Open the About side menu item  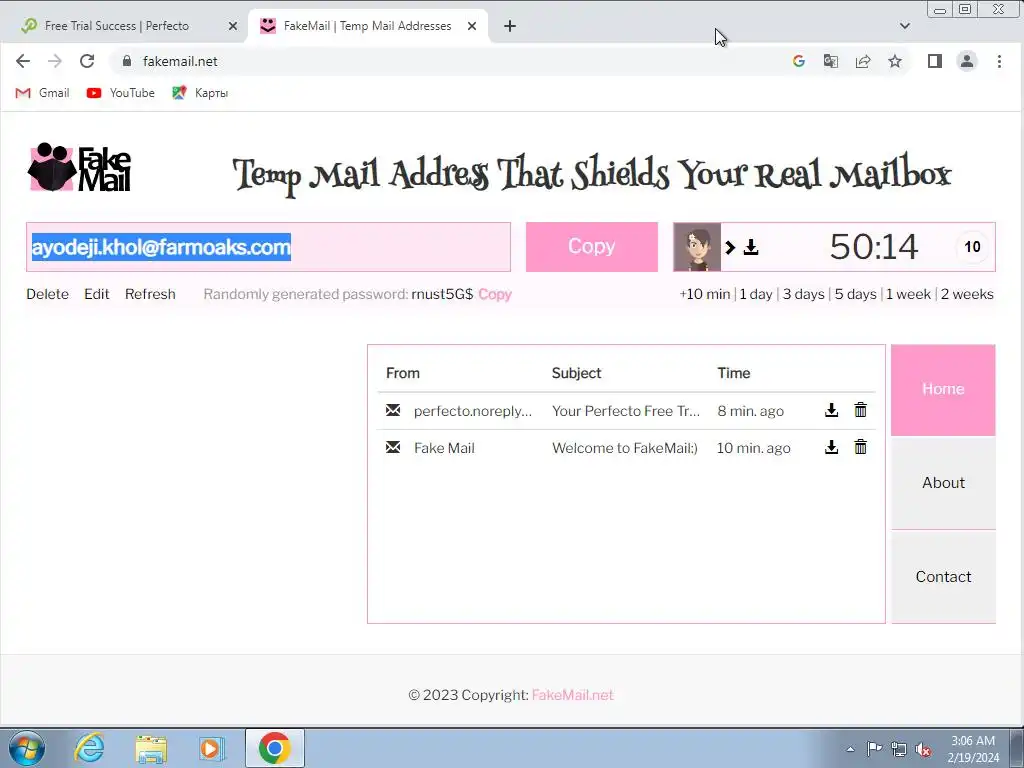(943, 483)
